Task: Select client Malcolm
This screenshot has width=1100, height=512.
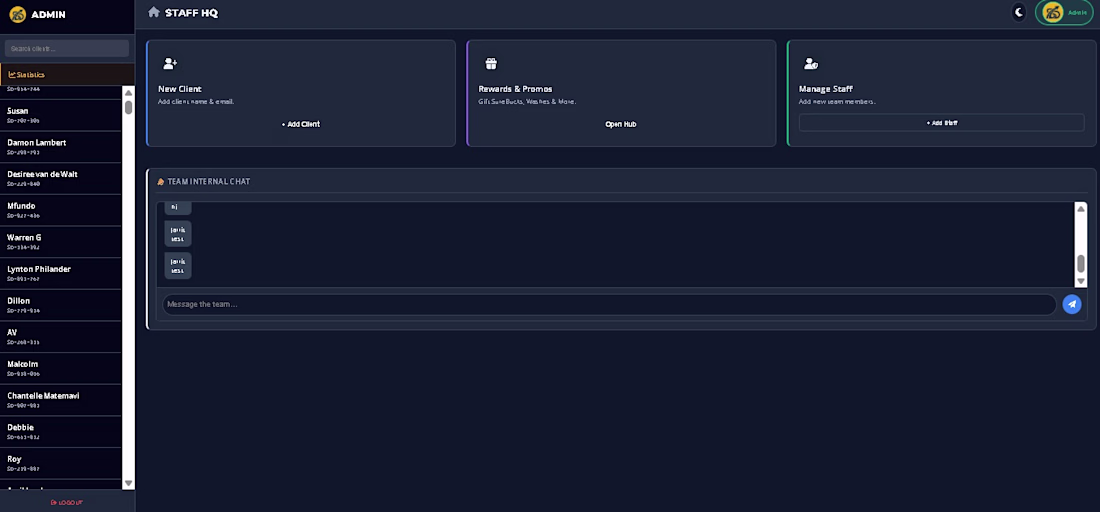Action: [x=60, y=368]
